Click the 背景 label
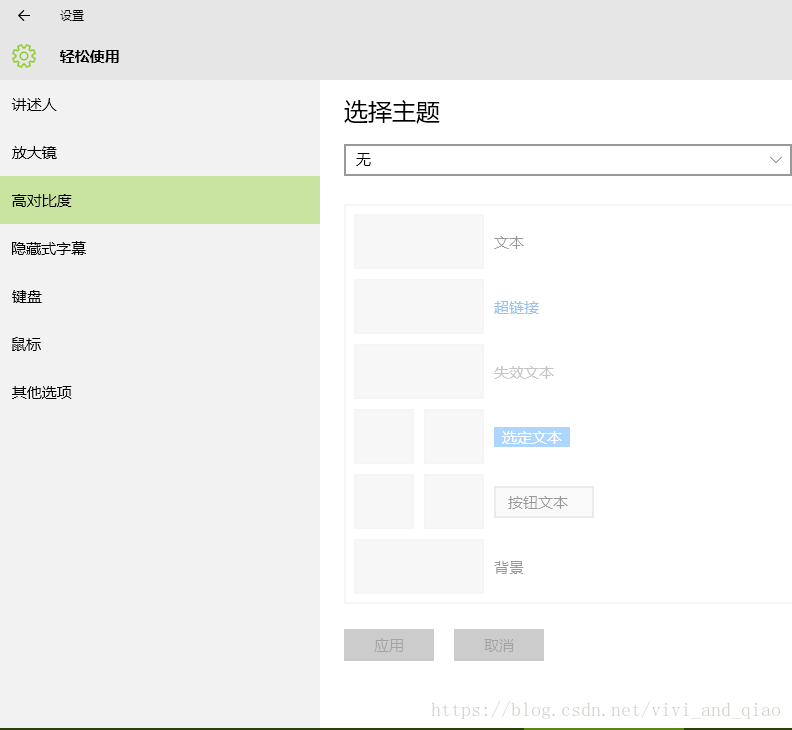 509,568
